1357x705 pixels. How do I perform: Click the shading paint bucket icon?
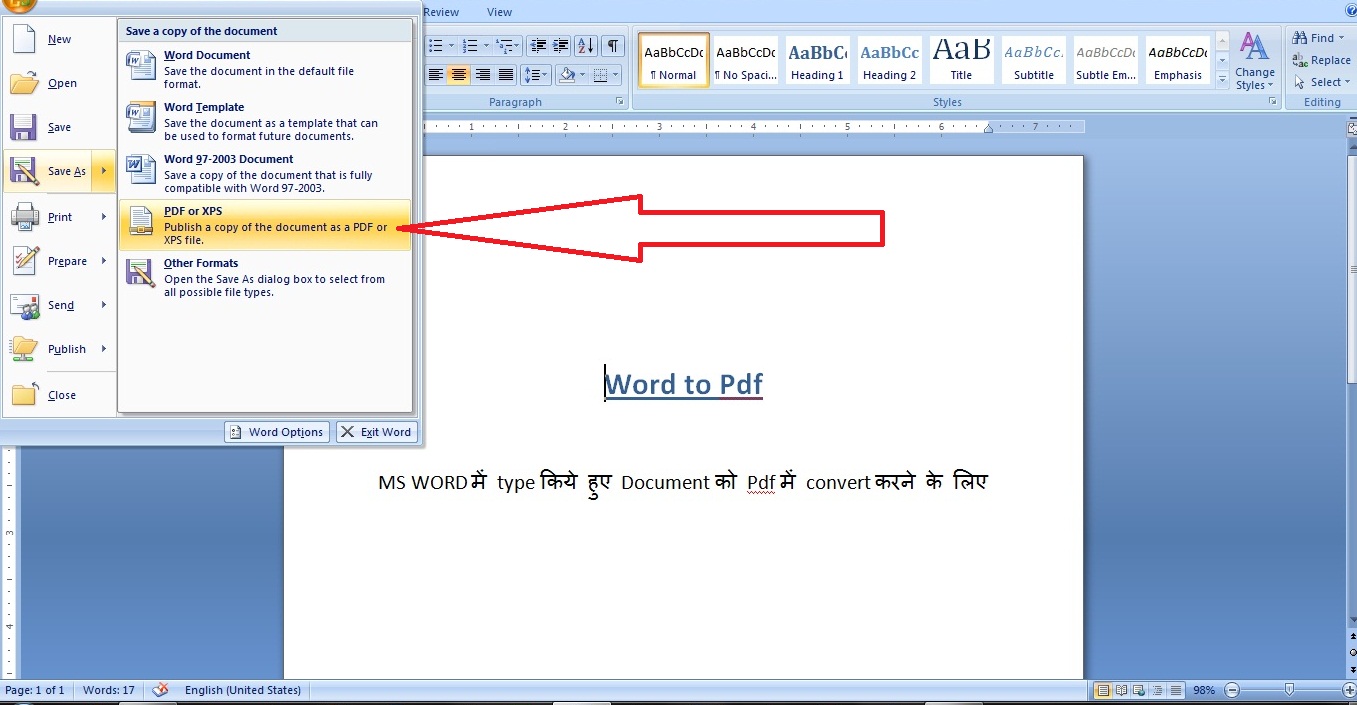coord(566,75)
